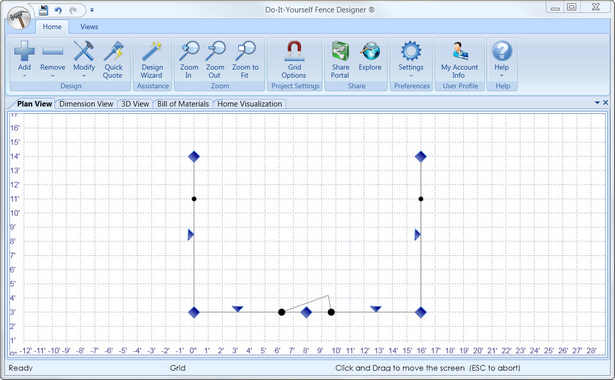Open My Account Info
615x380 pixels.
click(x=460, y=60)
